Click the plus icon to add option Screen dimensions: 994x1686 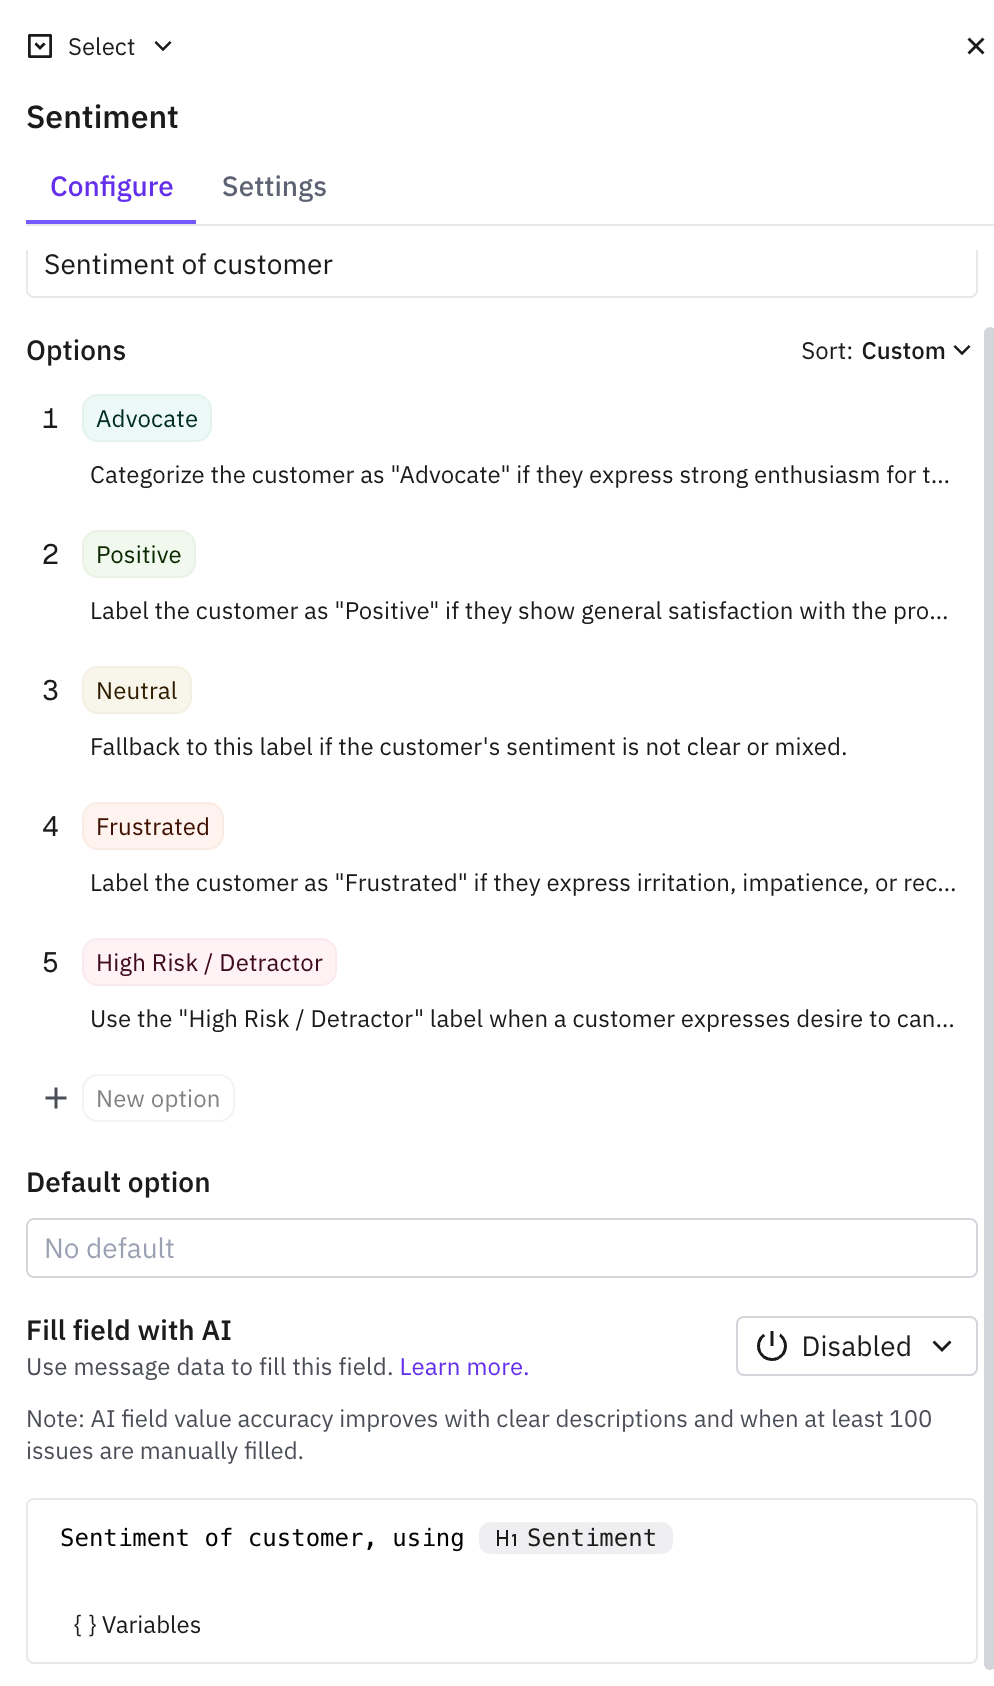point(56,1098)
